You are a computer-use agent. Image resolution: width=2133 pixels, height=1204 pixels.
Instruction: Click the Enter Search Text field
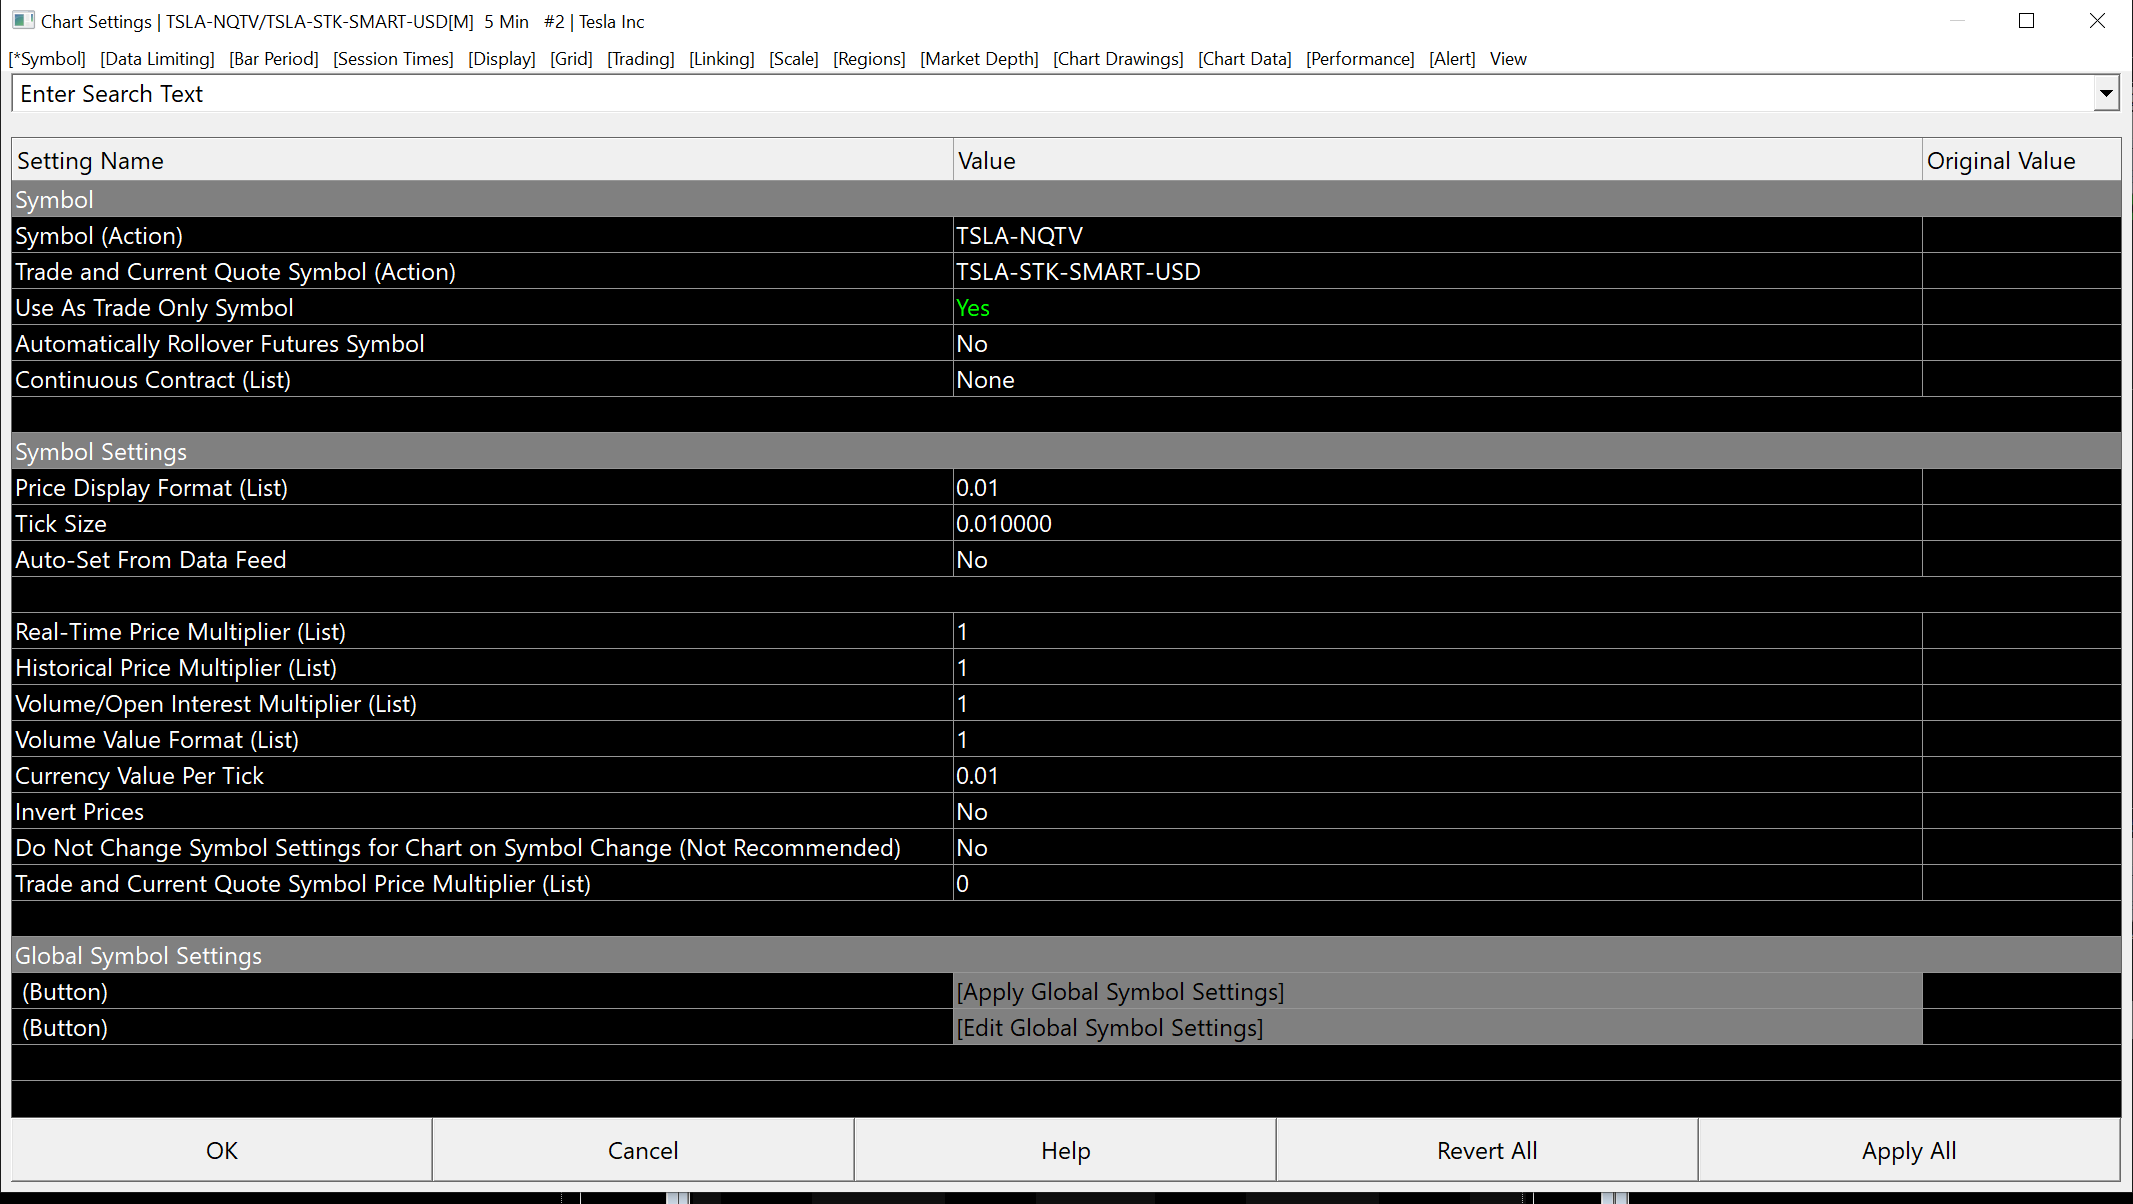[x=1050, y=94]
